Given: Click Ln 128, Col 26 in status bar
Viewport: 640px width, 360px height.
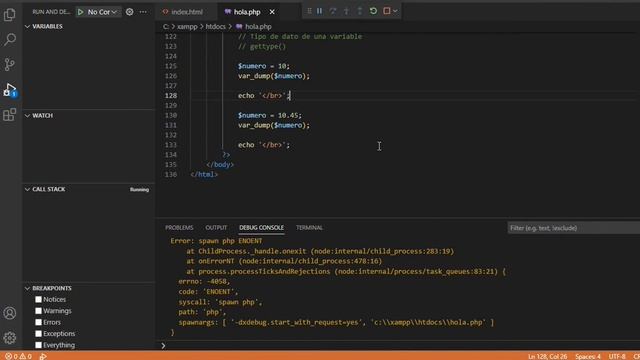Looking at the screenshot, I should tap(547, 356).
